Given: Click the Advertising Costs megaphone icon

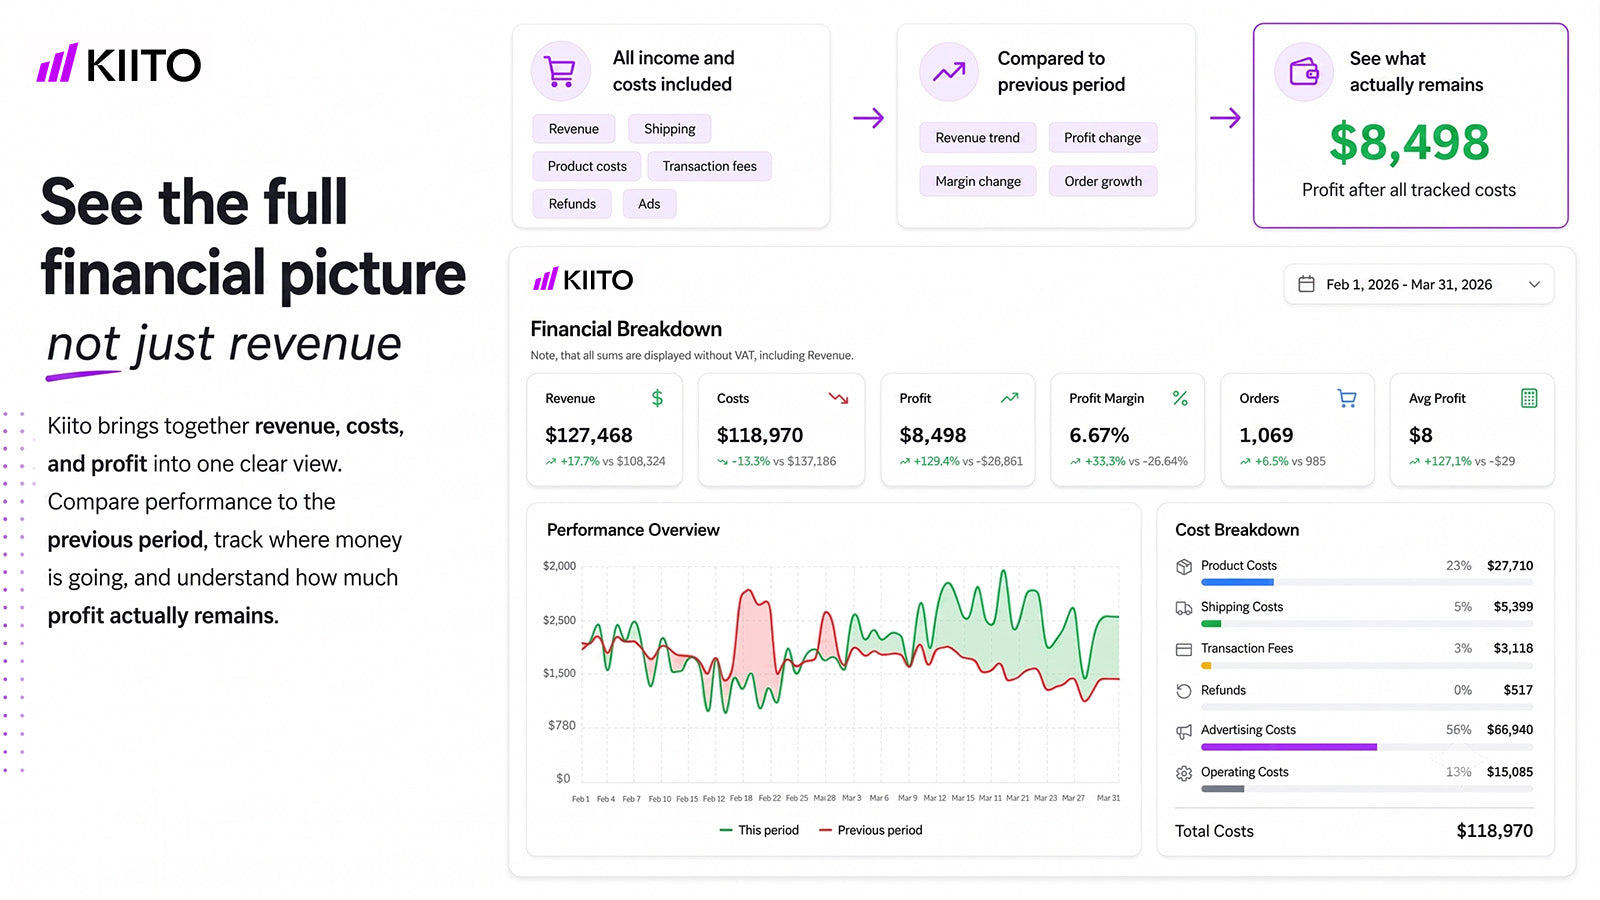Looking at the screenshot, I should pyautogui.click(x=1184, y=732).
